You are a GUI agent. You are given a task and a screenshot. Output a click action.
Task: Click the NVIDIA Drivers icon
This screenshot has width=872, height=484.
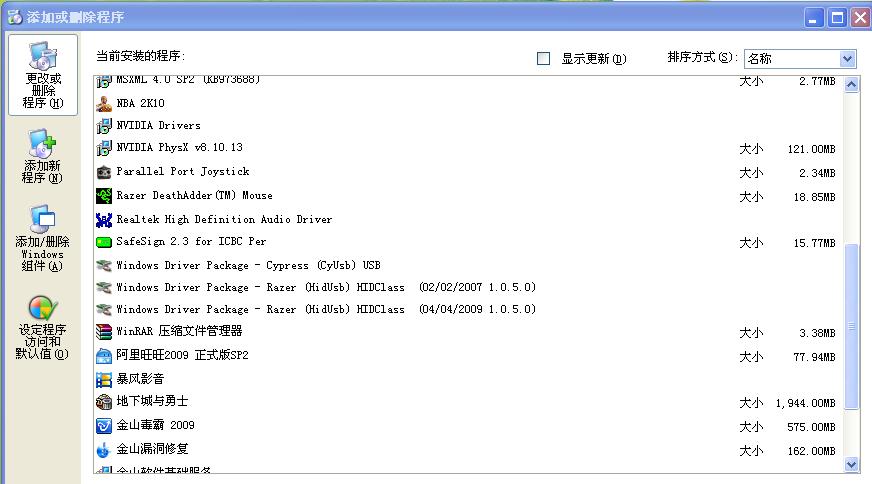pos(103,126)
